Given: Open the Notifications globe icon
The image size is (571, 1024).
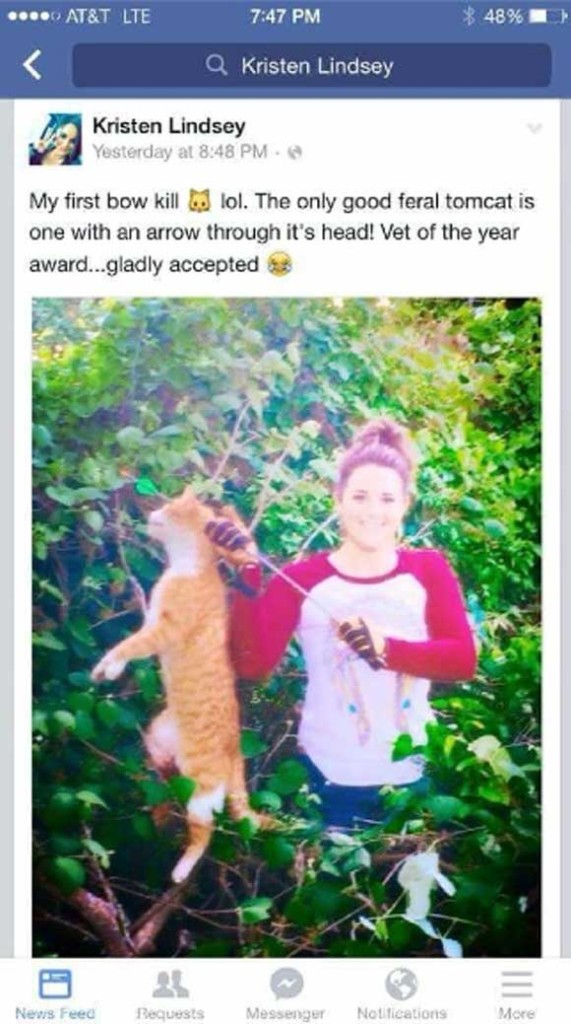Looking at the screenshot, I should click(401, 984).
